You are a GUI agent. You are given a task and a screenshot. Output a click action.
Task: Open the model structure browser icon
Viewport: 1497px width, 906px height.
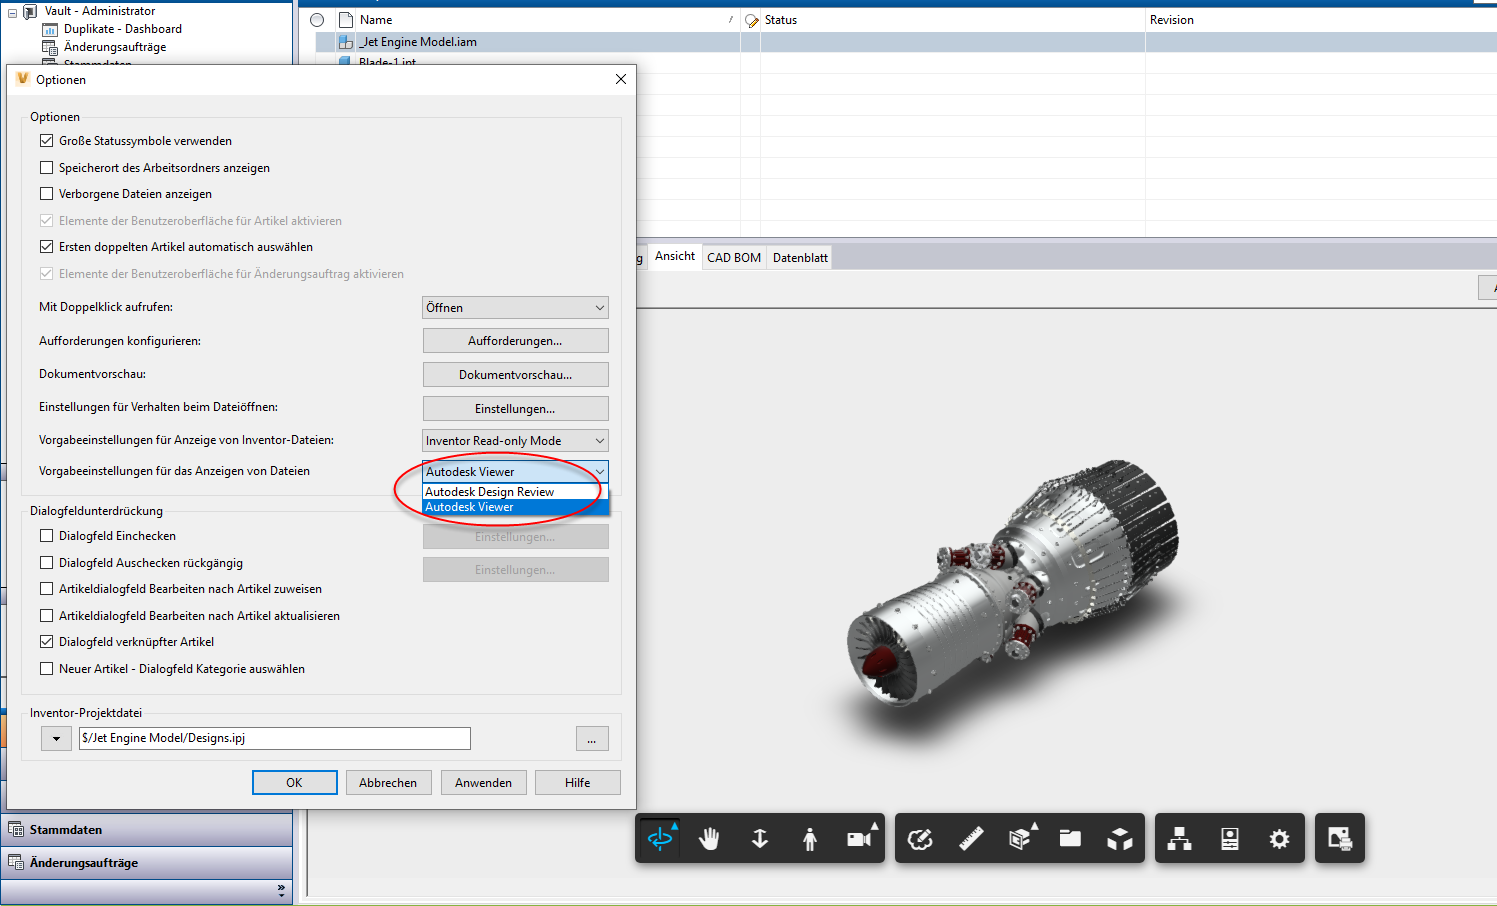[1178, 838]
